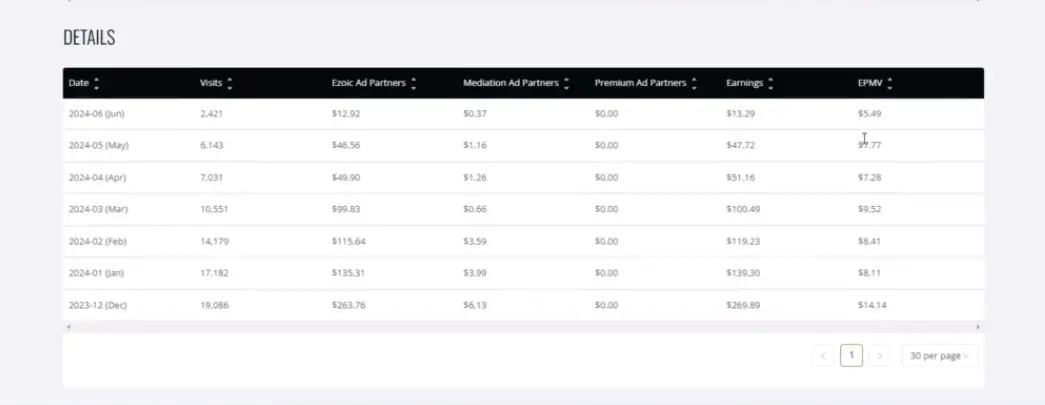Click the $135.31 Ezoic partners value

click(x=349, y=273)
